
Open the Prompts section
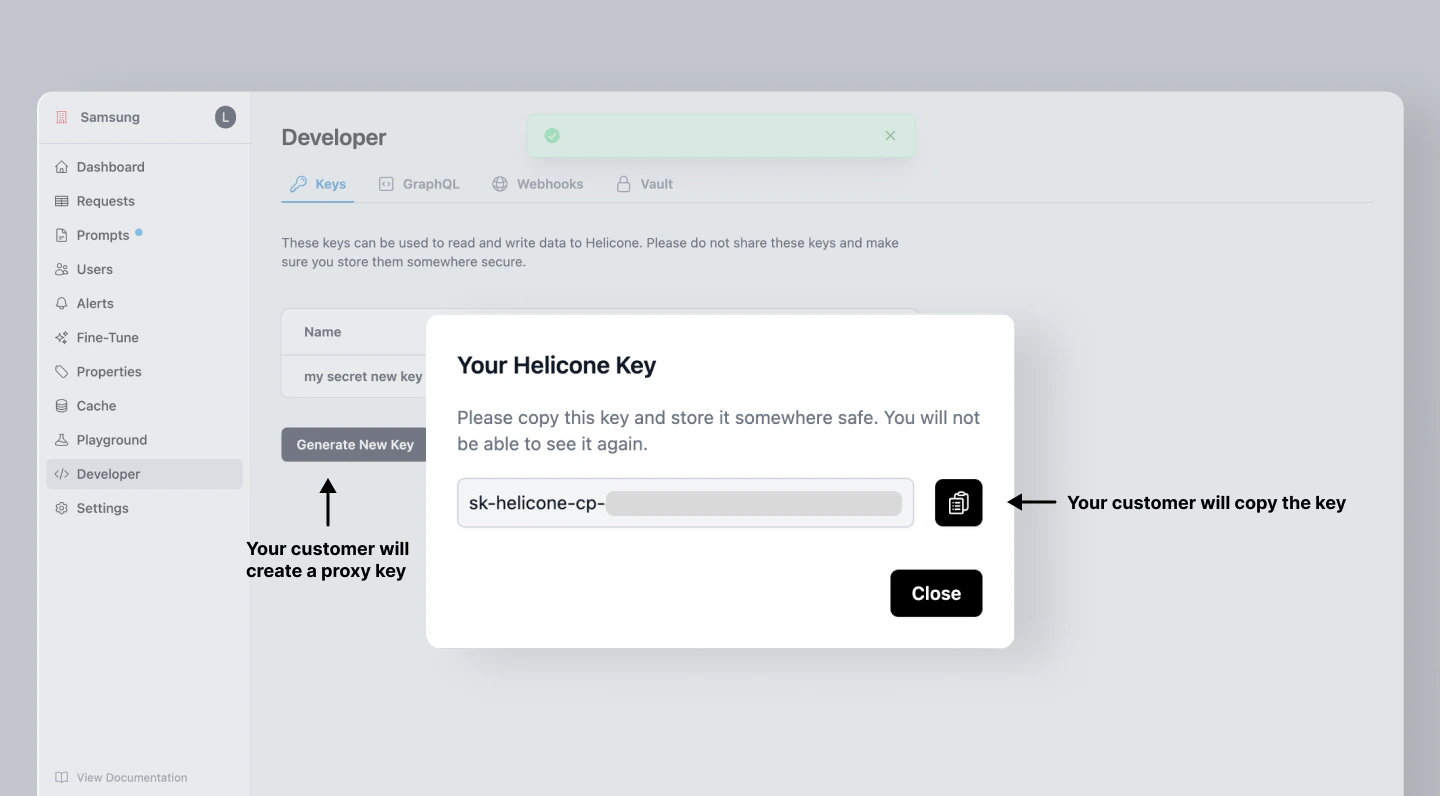point(102,235)
